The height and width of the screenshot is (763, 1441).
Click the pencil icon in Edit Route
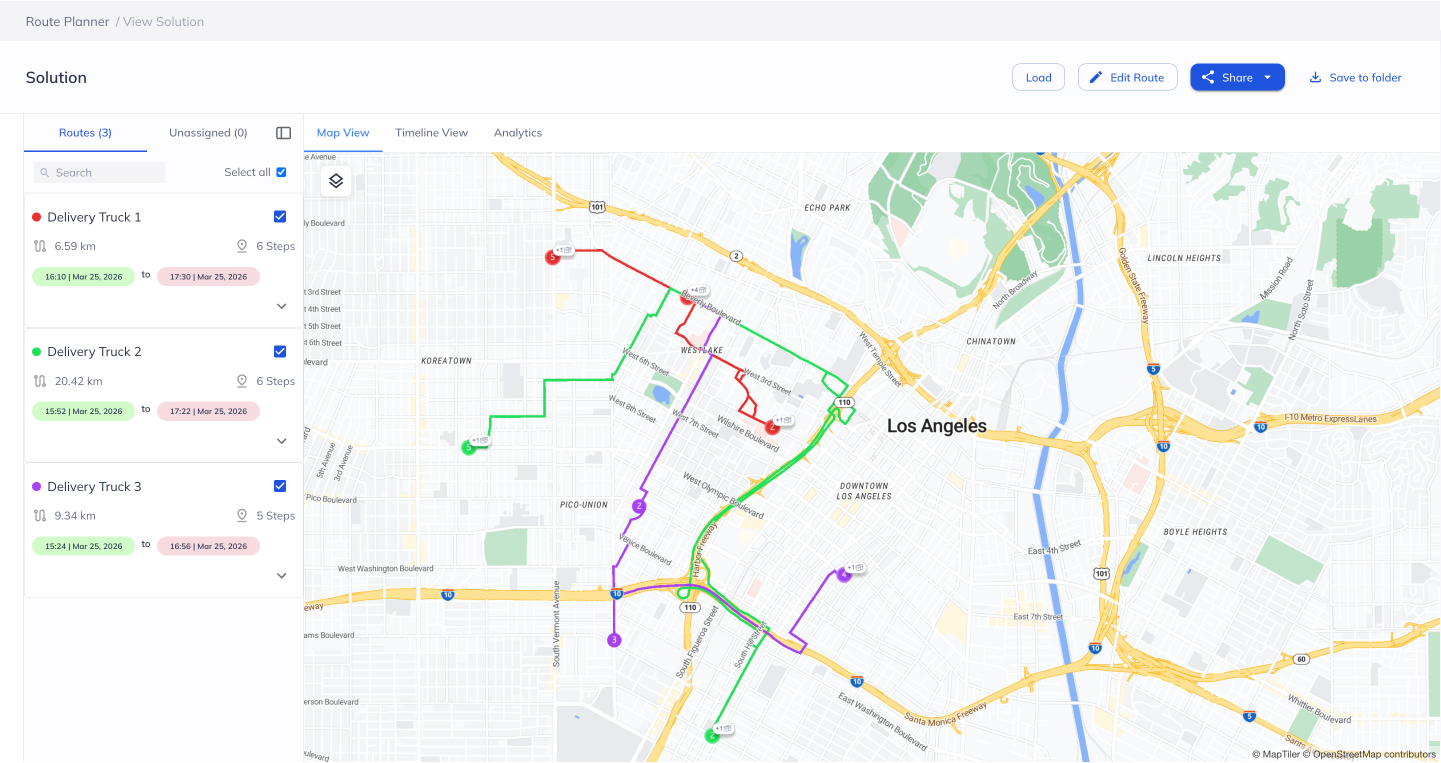1096,77
